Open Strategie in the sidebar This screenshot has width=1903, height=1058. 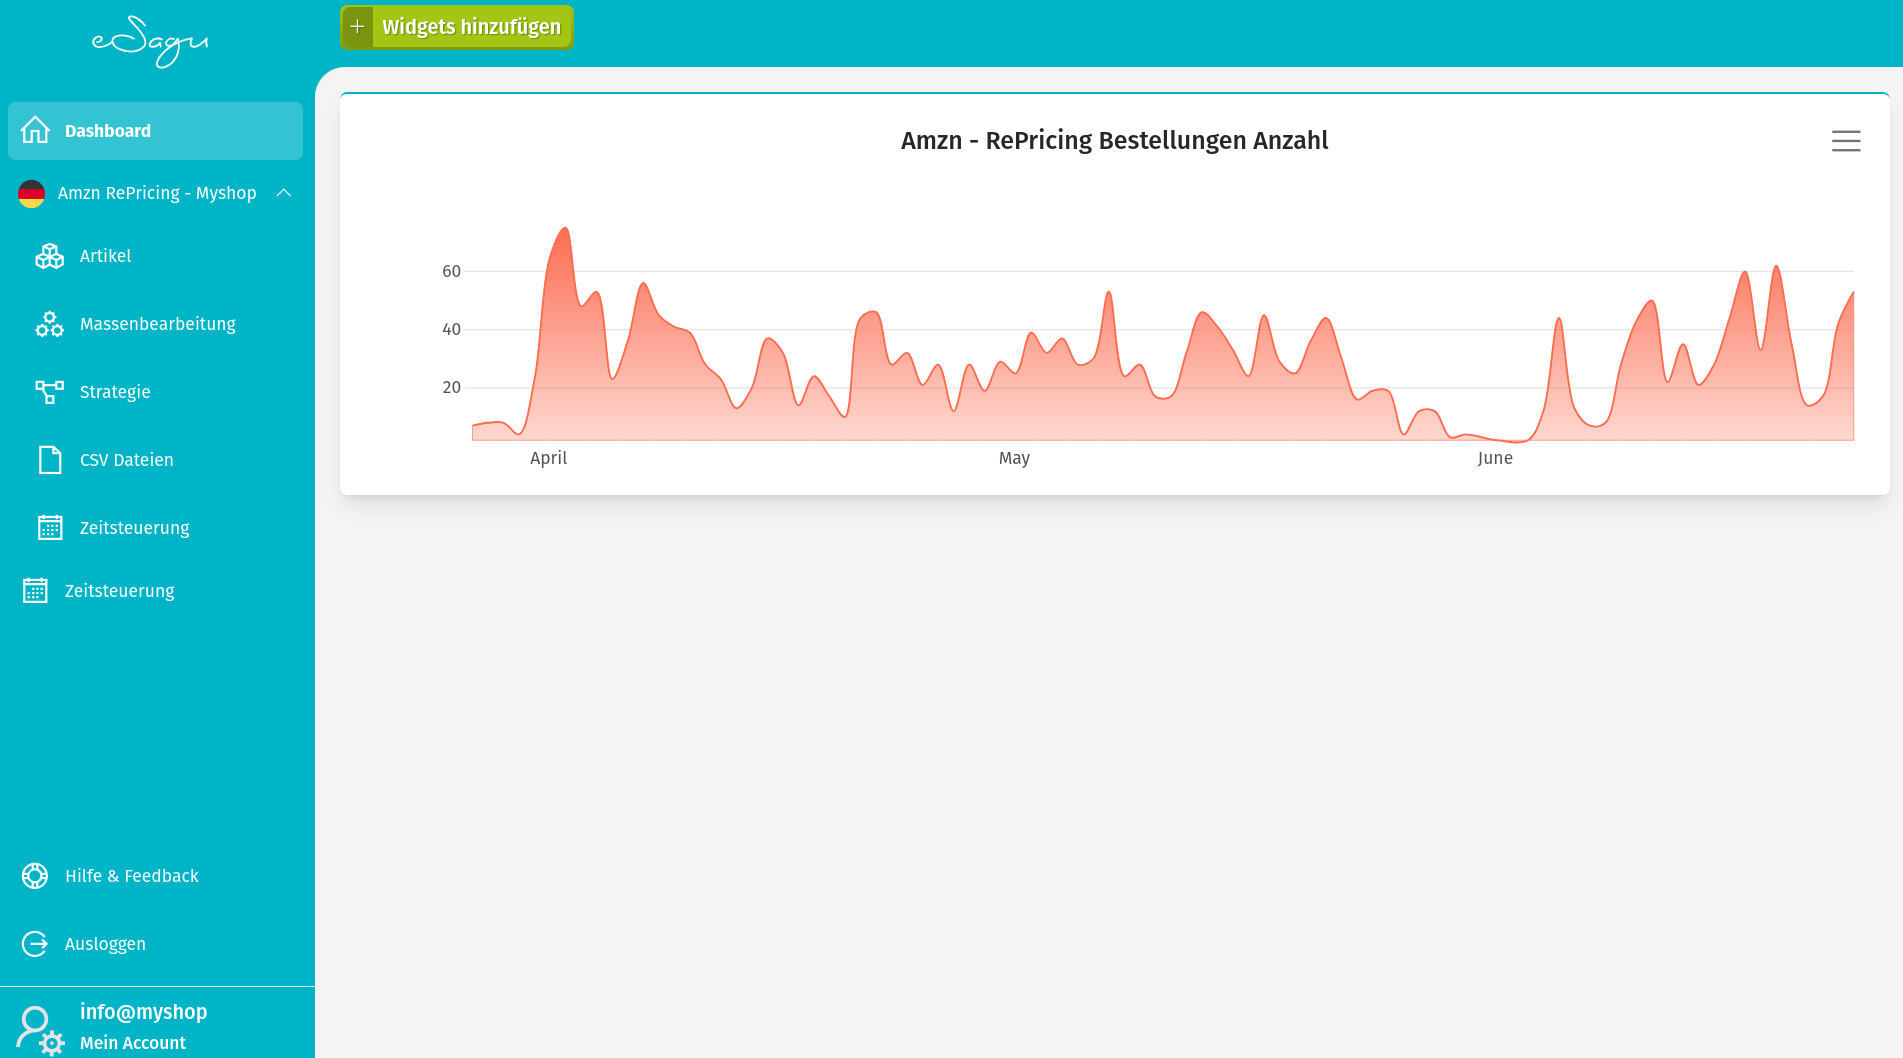(115, 392)
